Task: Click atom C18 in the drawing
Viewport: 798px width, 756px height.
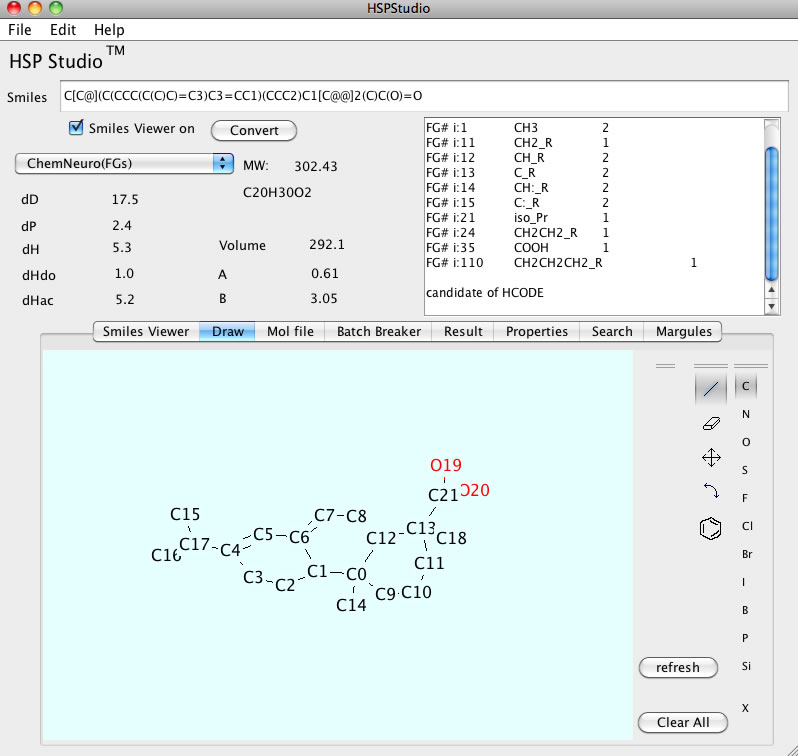Action: (451, 538)
